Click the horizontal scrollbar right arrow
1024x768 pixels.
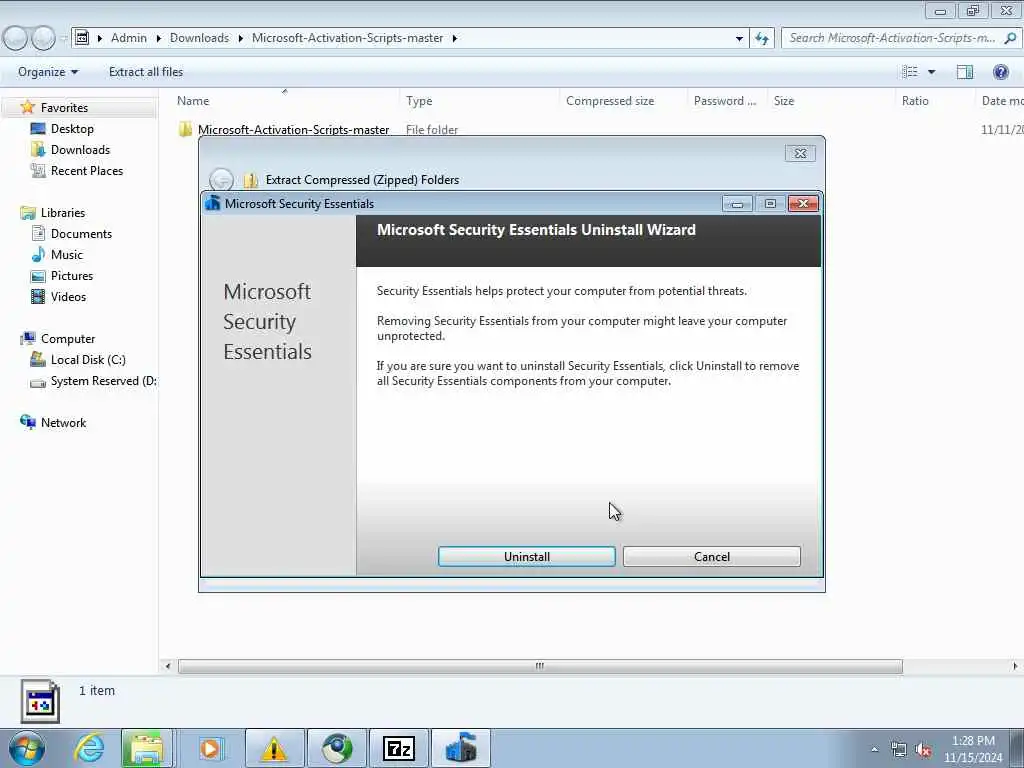coord(1015,666)
